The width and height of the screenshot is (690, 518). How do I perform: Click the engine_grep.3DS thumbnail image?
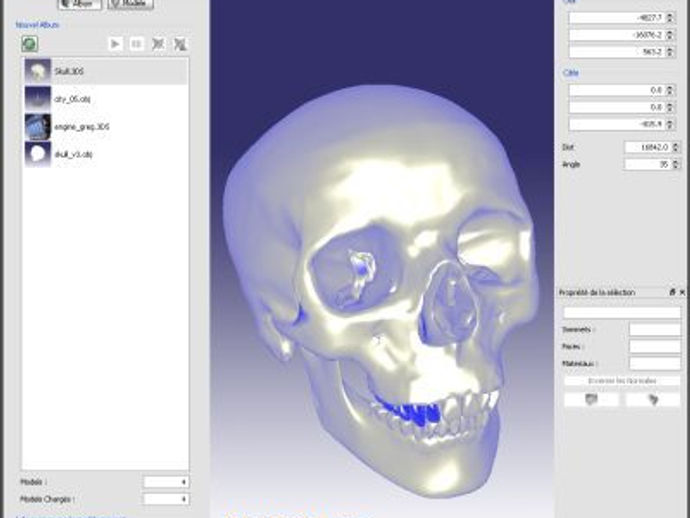coord(38,127)
